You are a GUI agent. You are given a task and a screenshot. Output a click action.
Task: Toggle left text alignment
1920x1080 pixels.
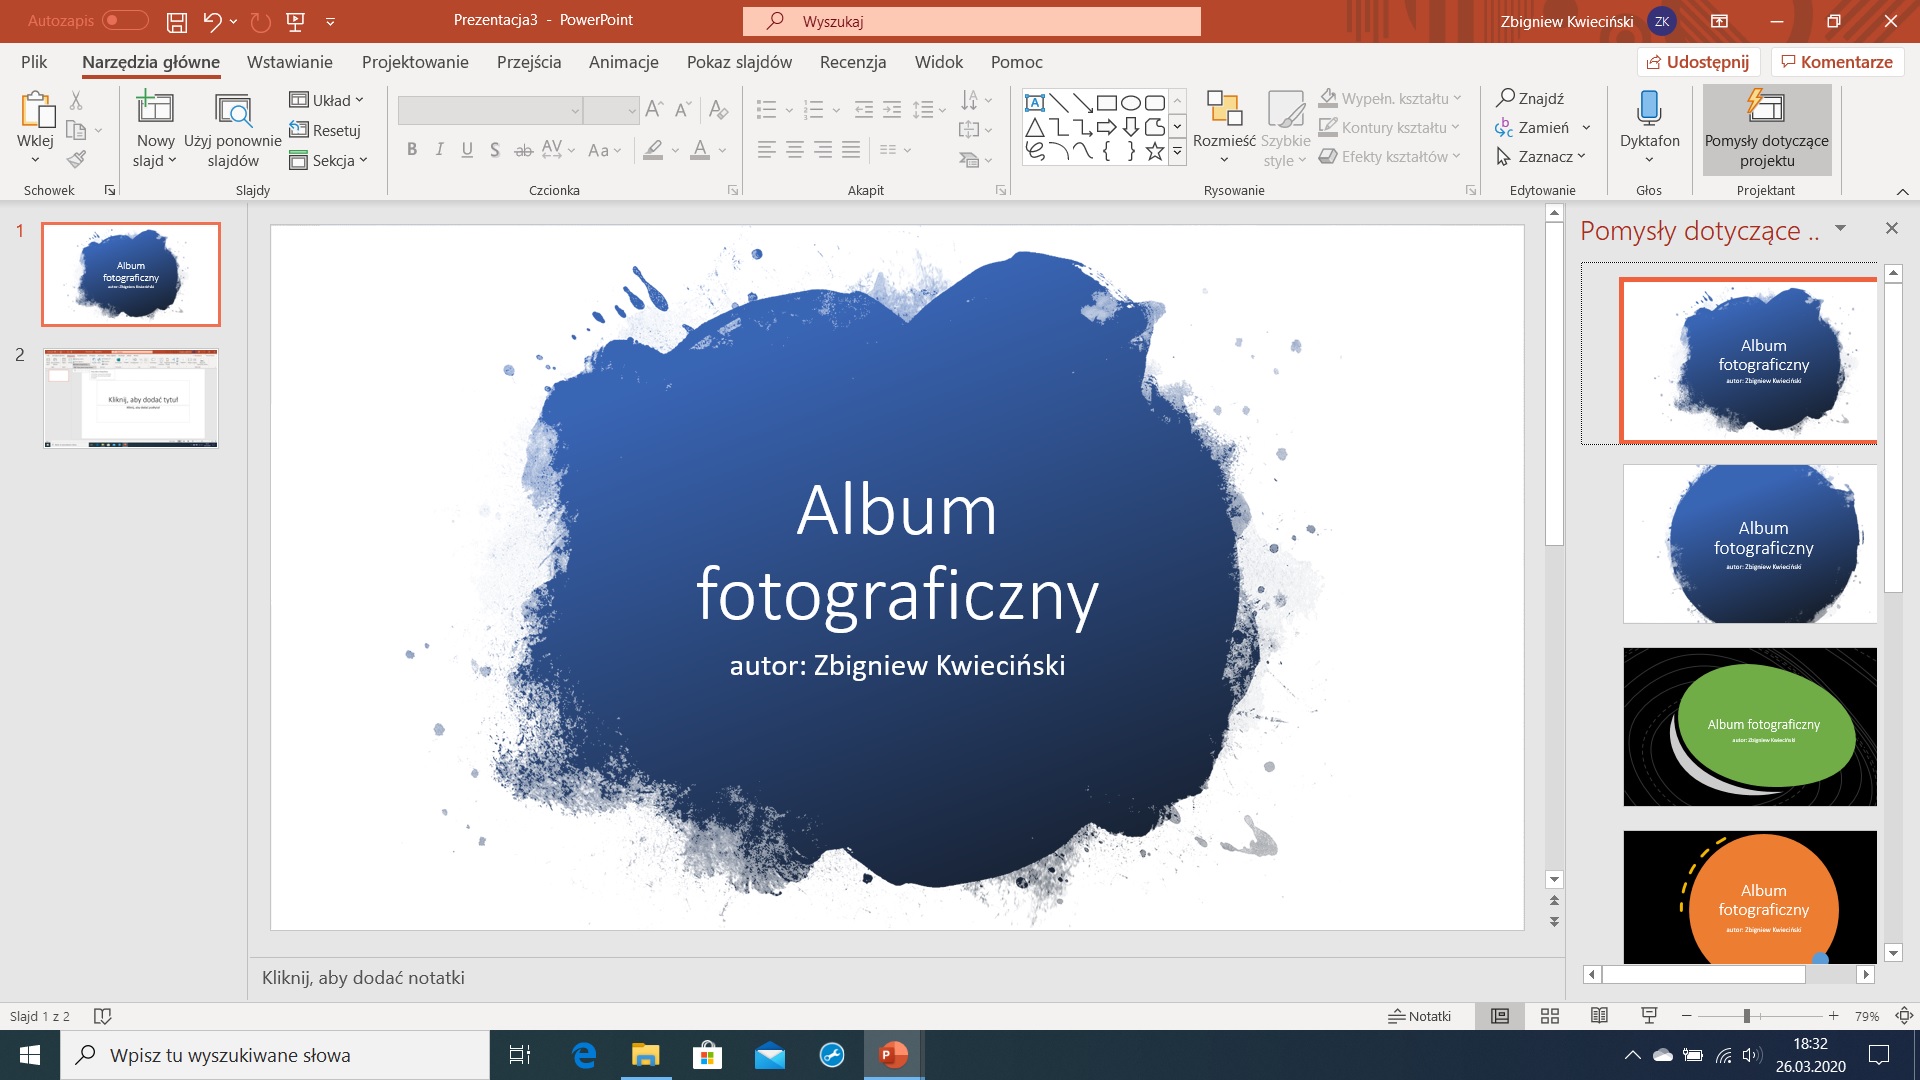(767, 150)
